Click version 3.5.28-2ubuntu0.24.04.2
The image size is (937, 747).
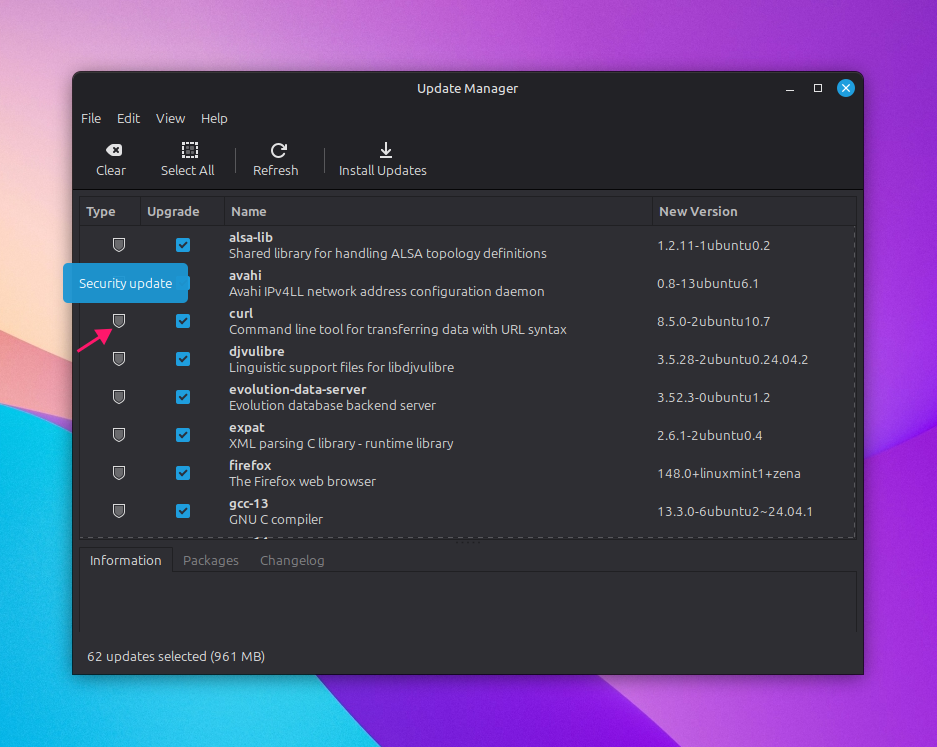[x=732, y=359]
